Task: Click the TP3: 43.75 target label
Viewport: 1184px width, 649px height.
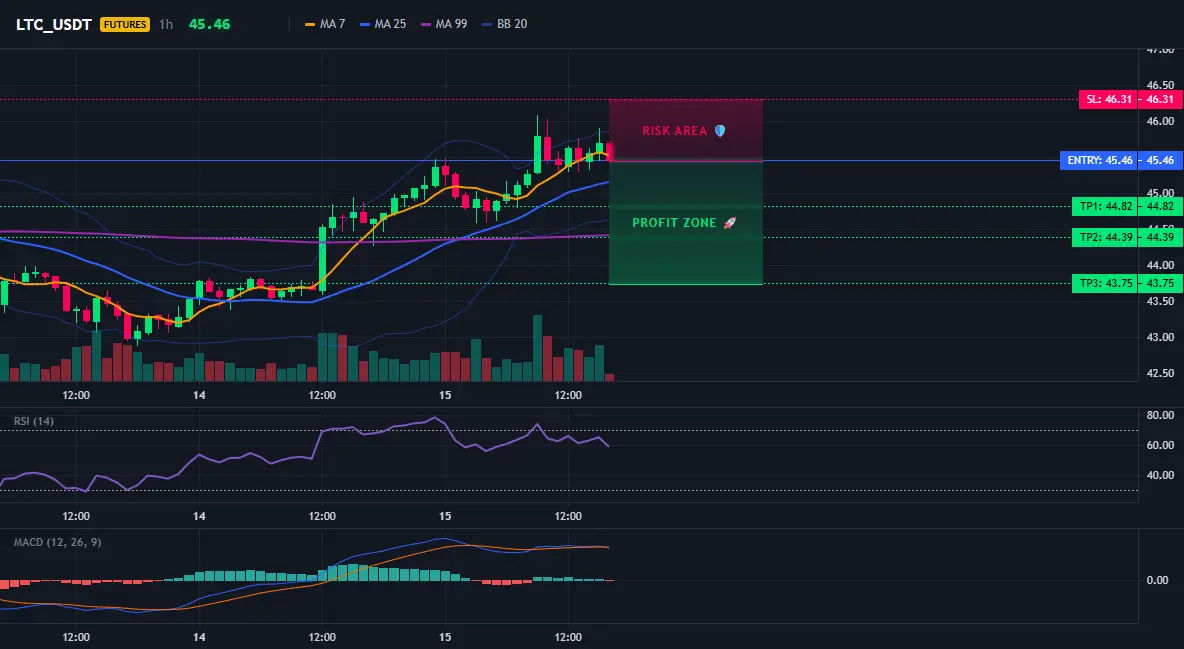Action: click(x=1104, y=283)
